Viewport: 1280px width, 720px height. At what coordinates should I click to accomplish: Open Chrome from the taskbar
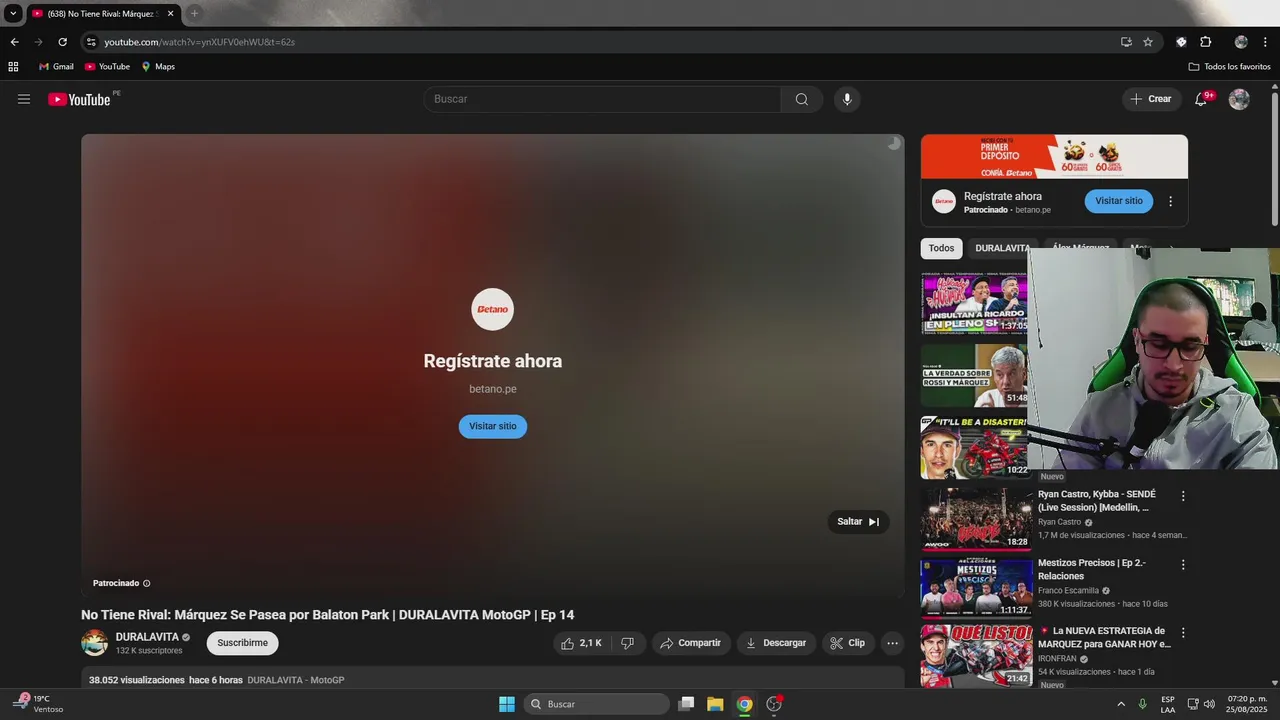[x=745, y=704]
